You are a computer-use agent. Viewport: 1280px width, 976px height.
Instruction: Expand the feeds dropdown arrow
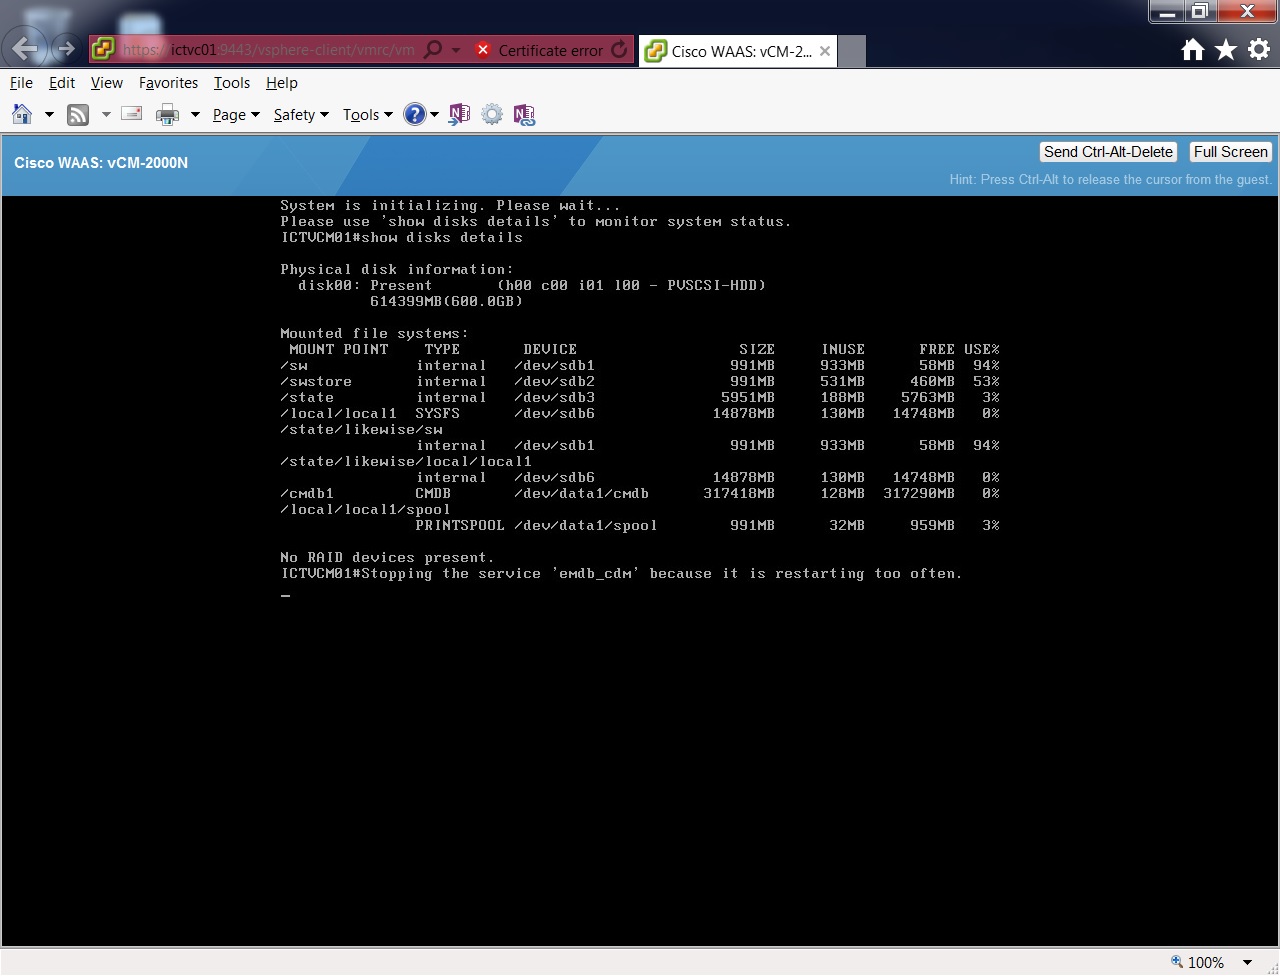tap(106, 115)
